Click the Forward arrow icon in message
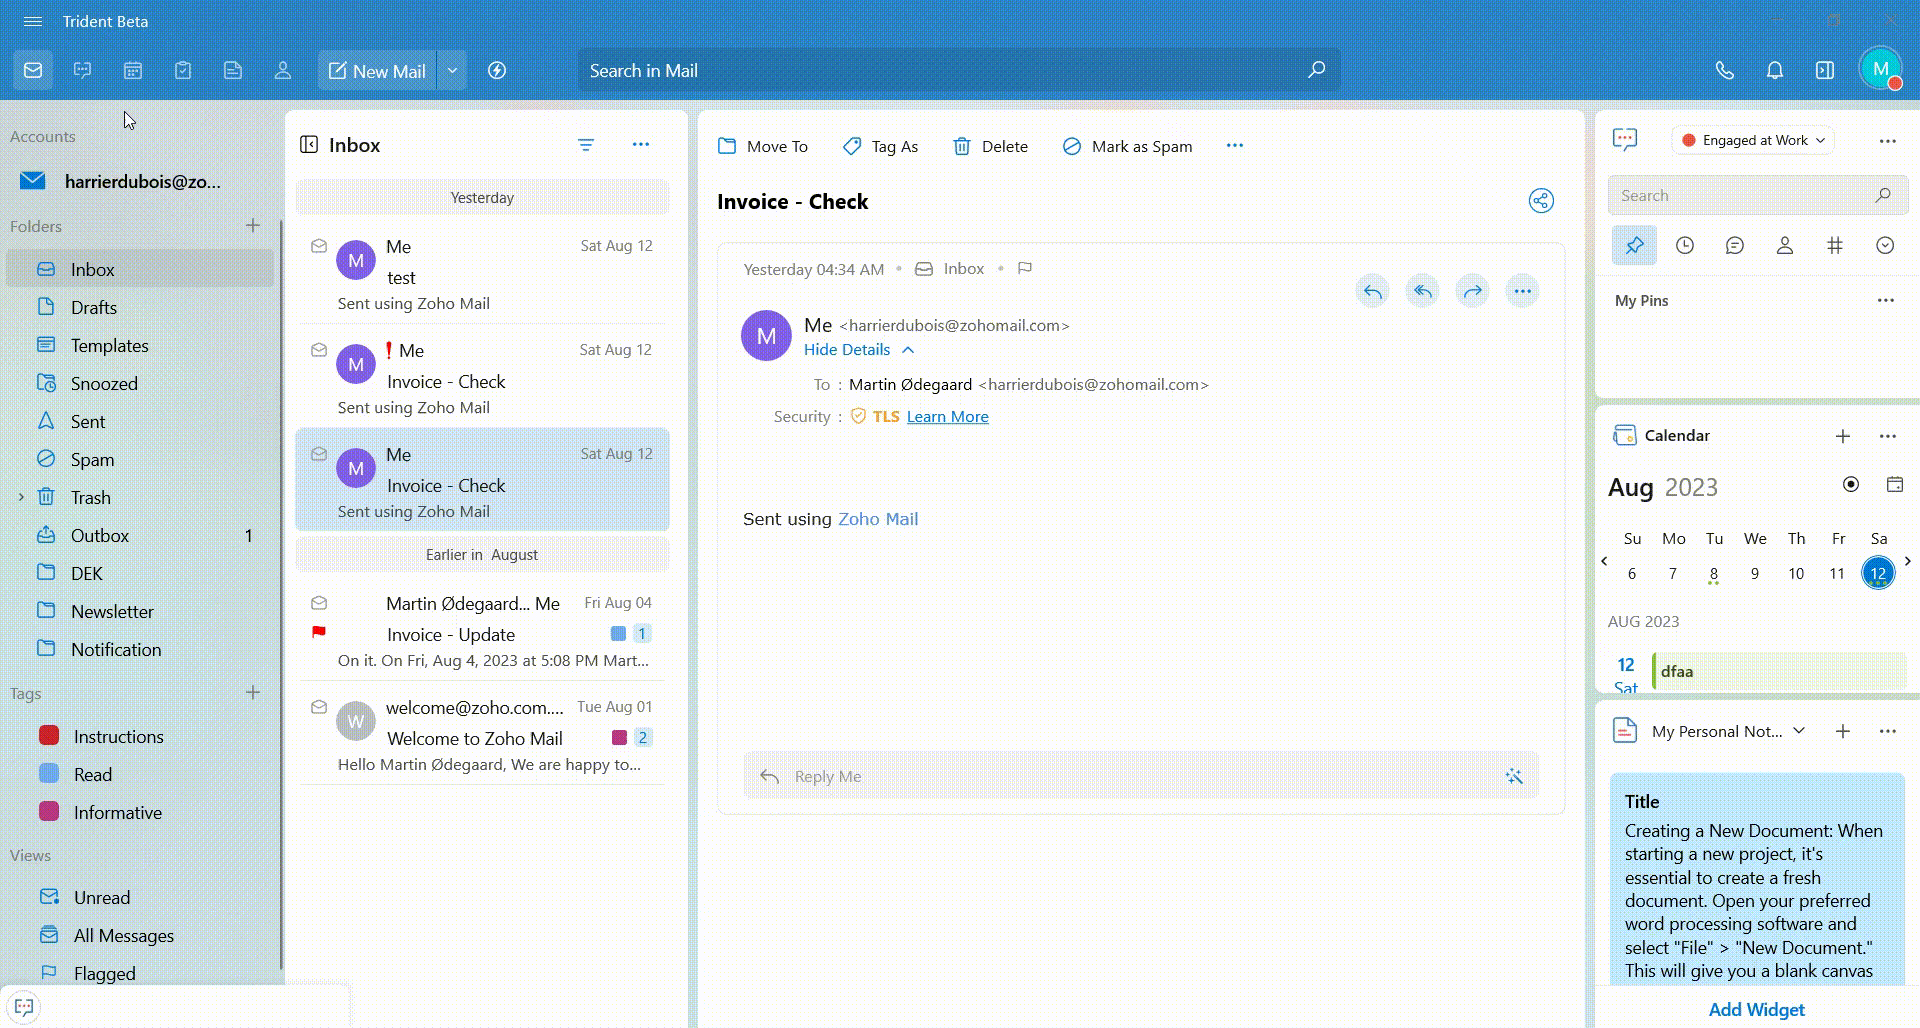Viewport: 1920px width, 1028px height. tap(1472, 292)
